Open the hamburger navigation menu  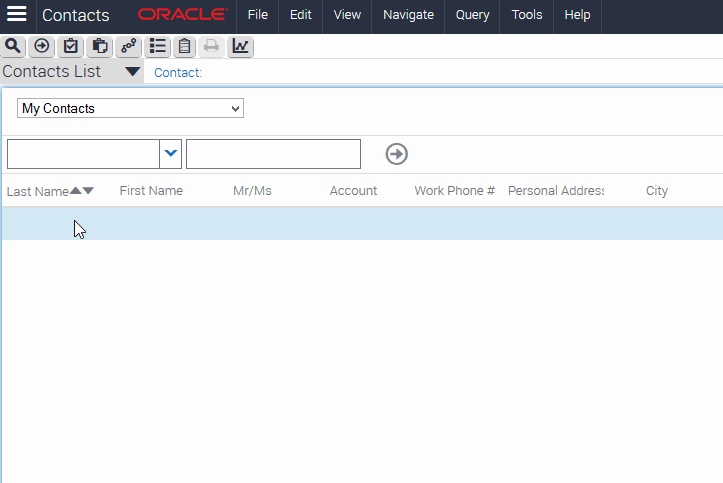tap(17, 14)
